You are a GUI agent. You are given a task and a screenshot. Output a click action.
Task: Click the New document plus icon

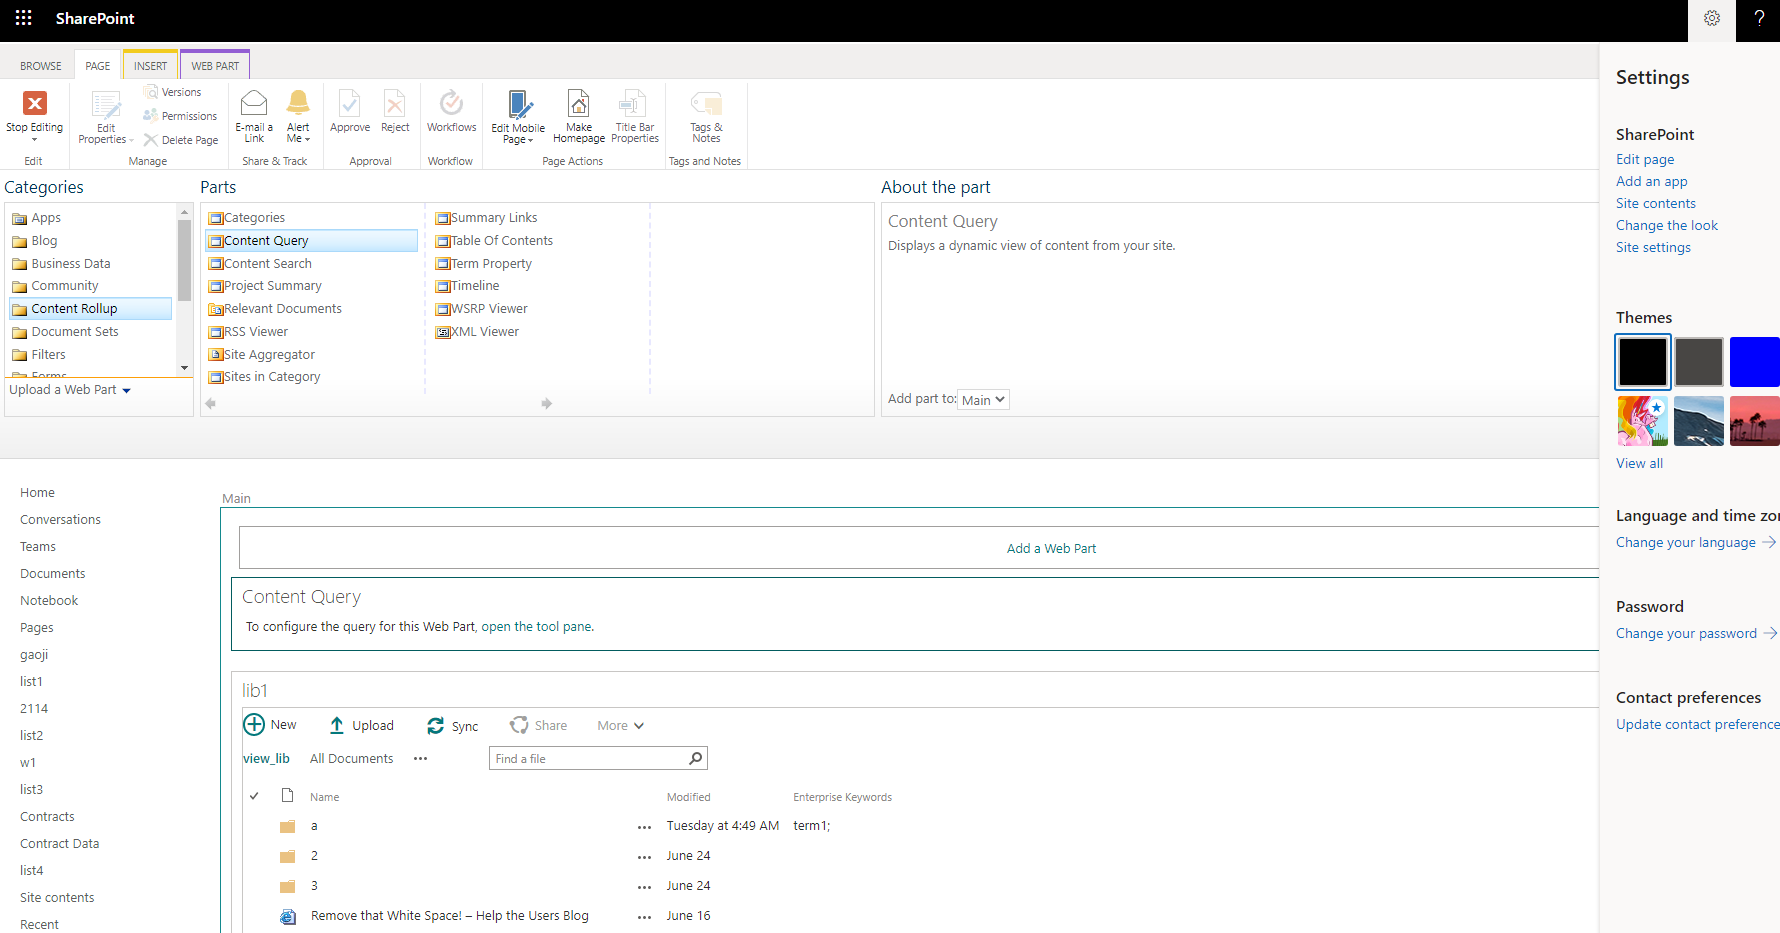point(254,725)
